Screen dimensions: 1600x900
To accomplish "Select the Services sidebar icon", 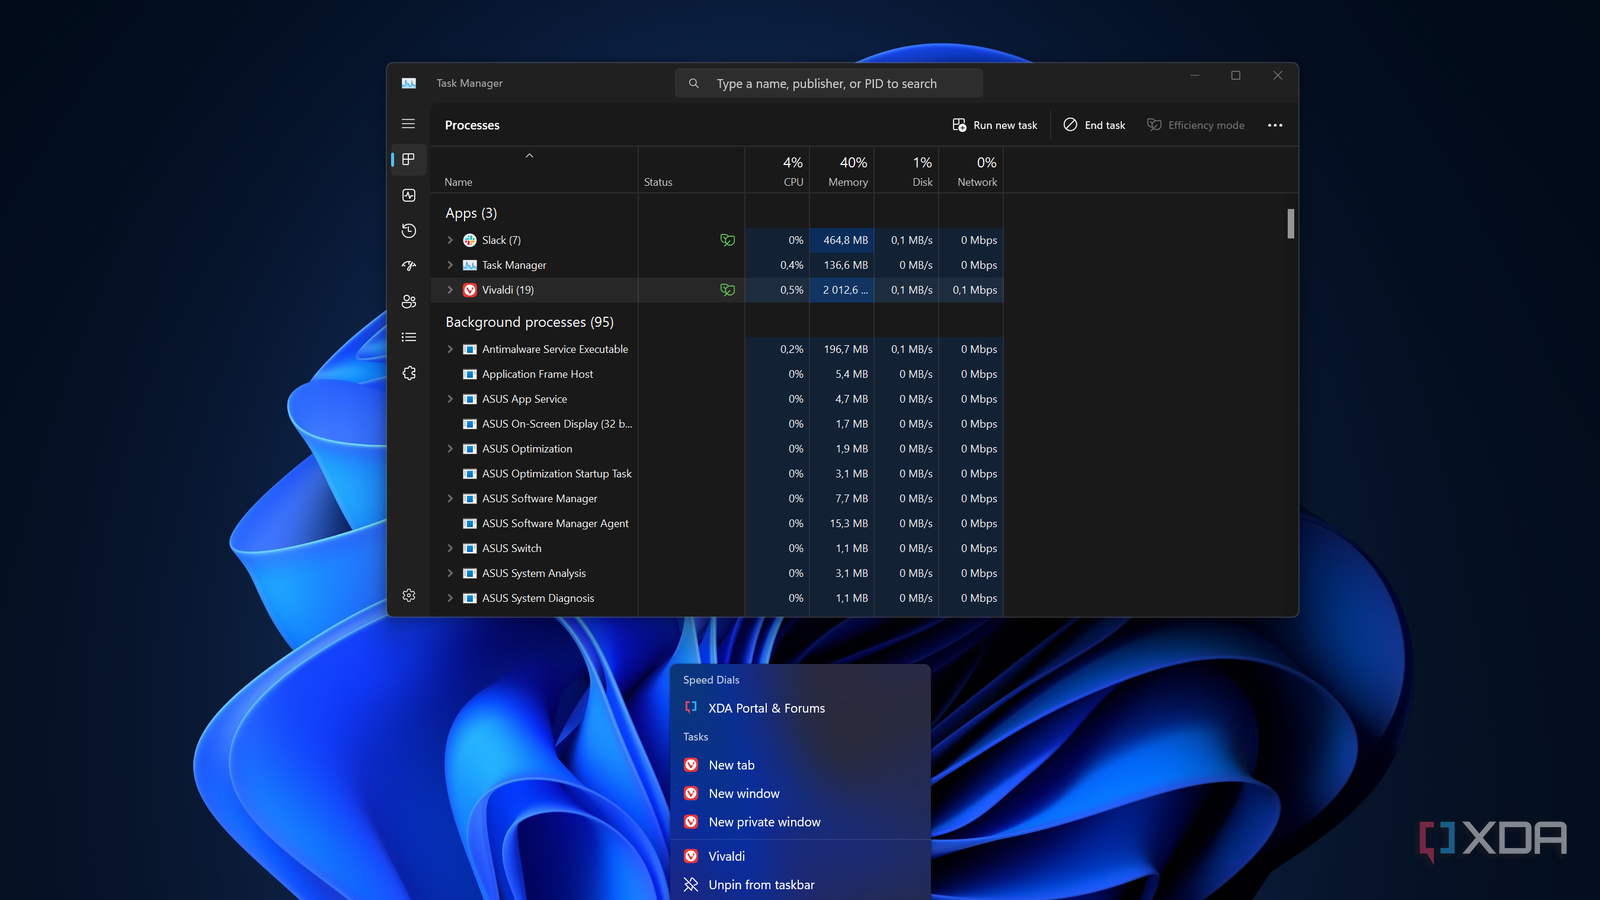I will click(408, 373).
